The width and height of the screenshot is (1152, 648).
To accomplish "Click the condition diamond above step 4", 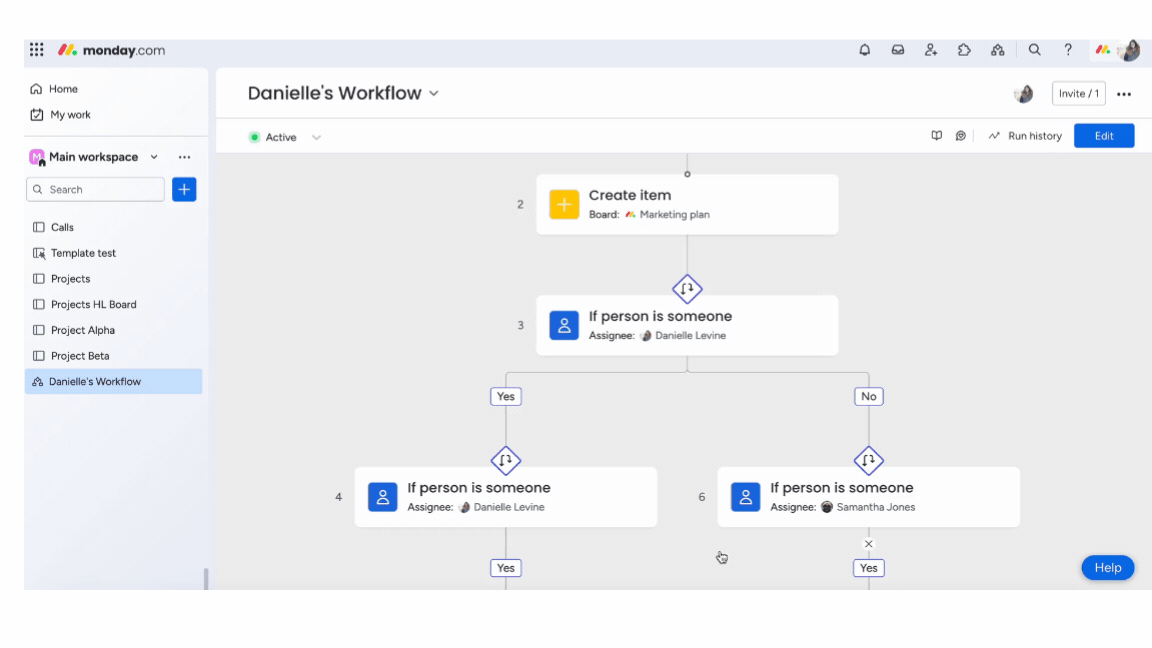I will coord(505,461).
